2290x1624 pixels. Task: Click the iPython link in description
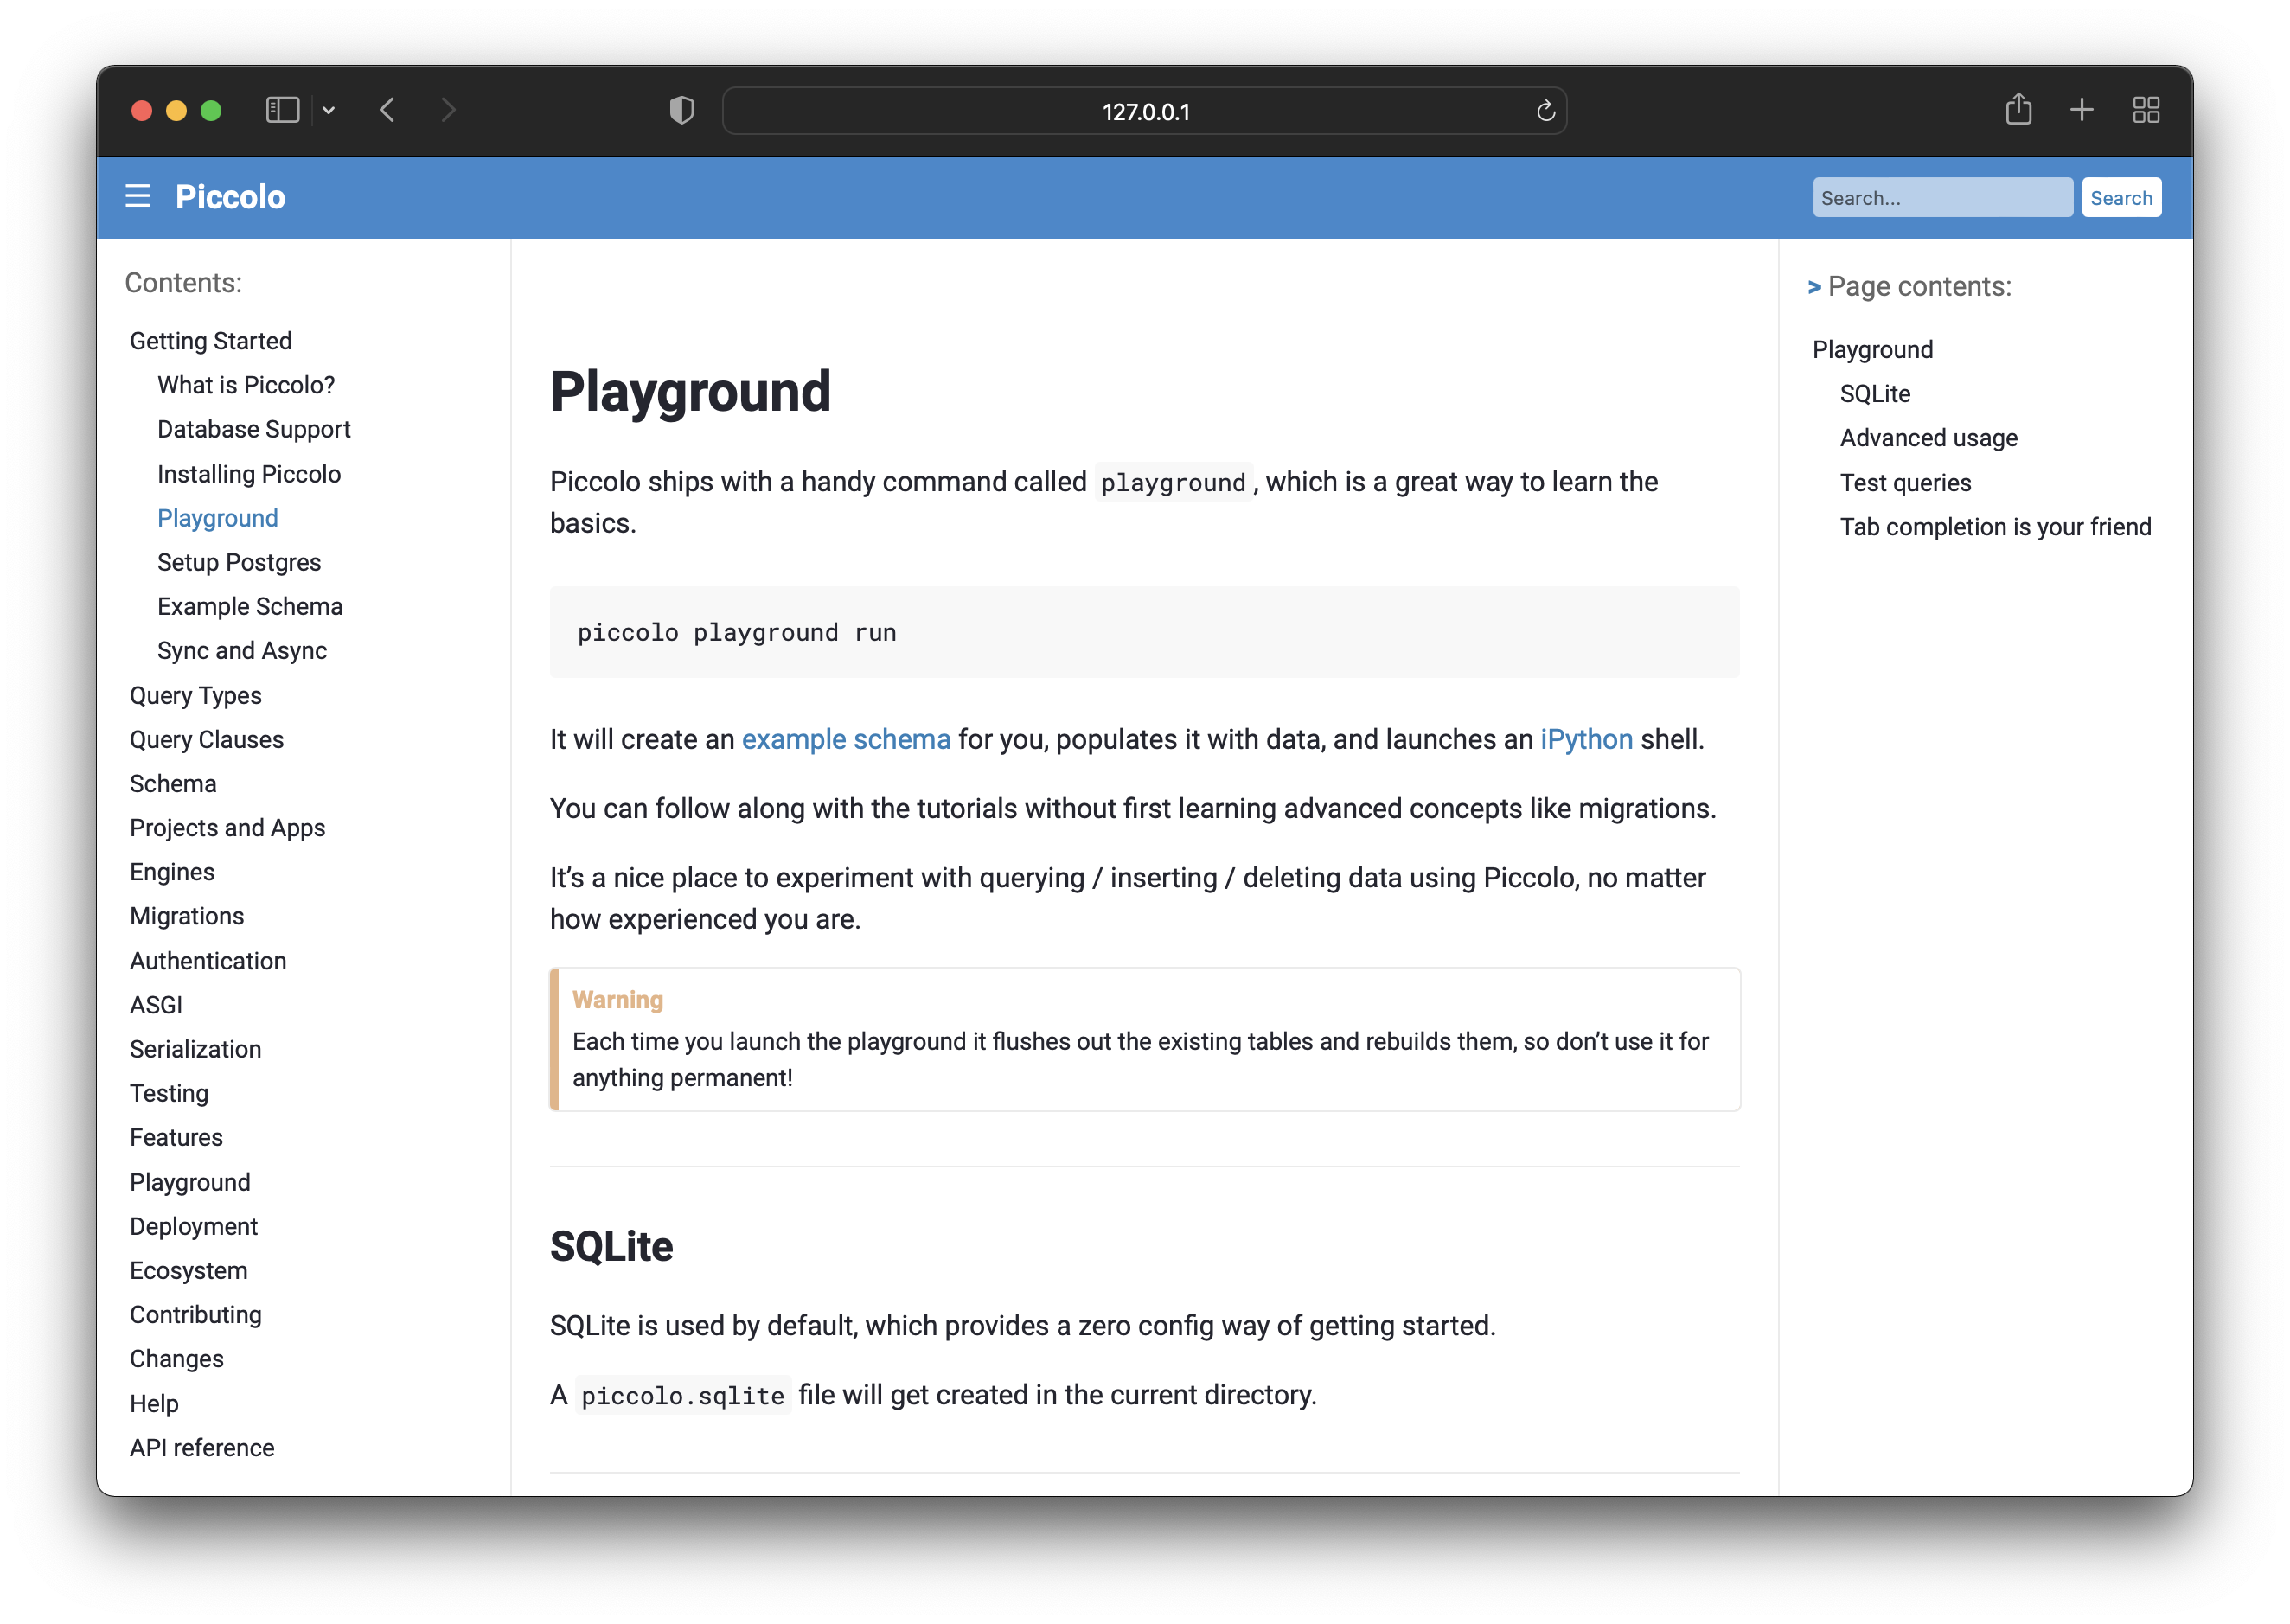point(1583,738)
